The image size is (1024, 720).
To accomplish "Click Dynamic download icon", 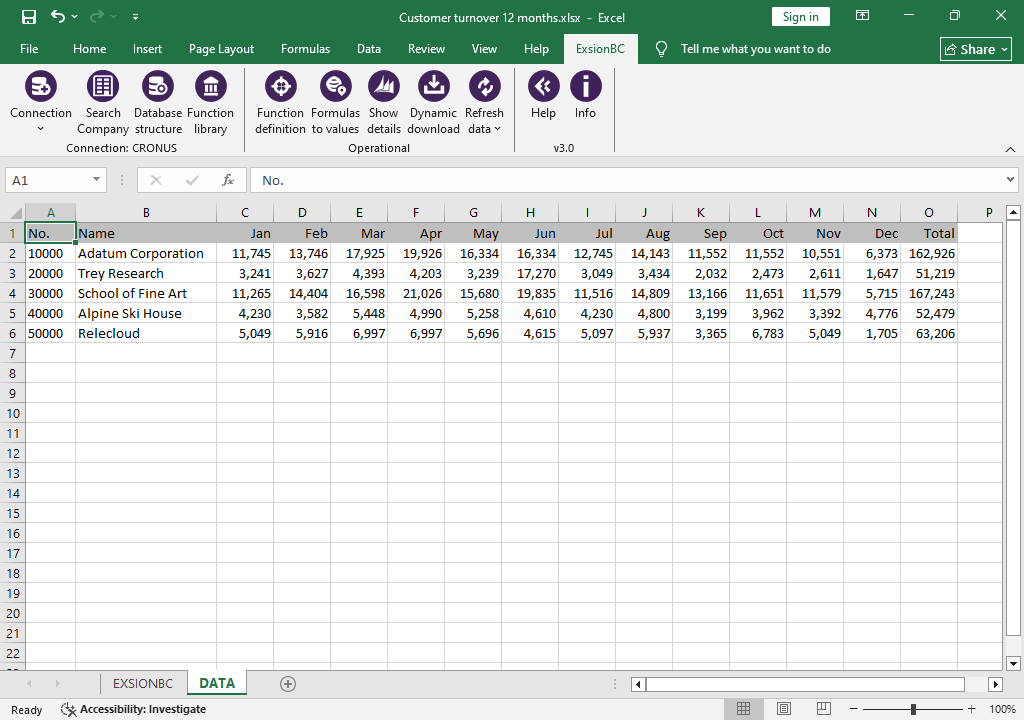I will click(434, 86).
